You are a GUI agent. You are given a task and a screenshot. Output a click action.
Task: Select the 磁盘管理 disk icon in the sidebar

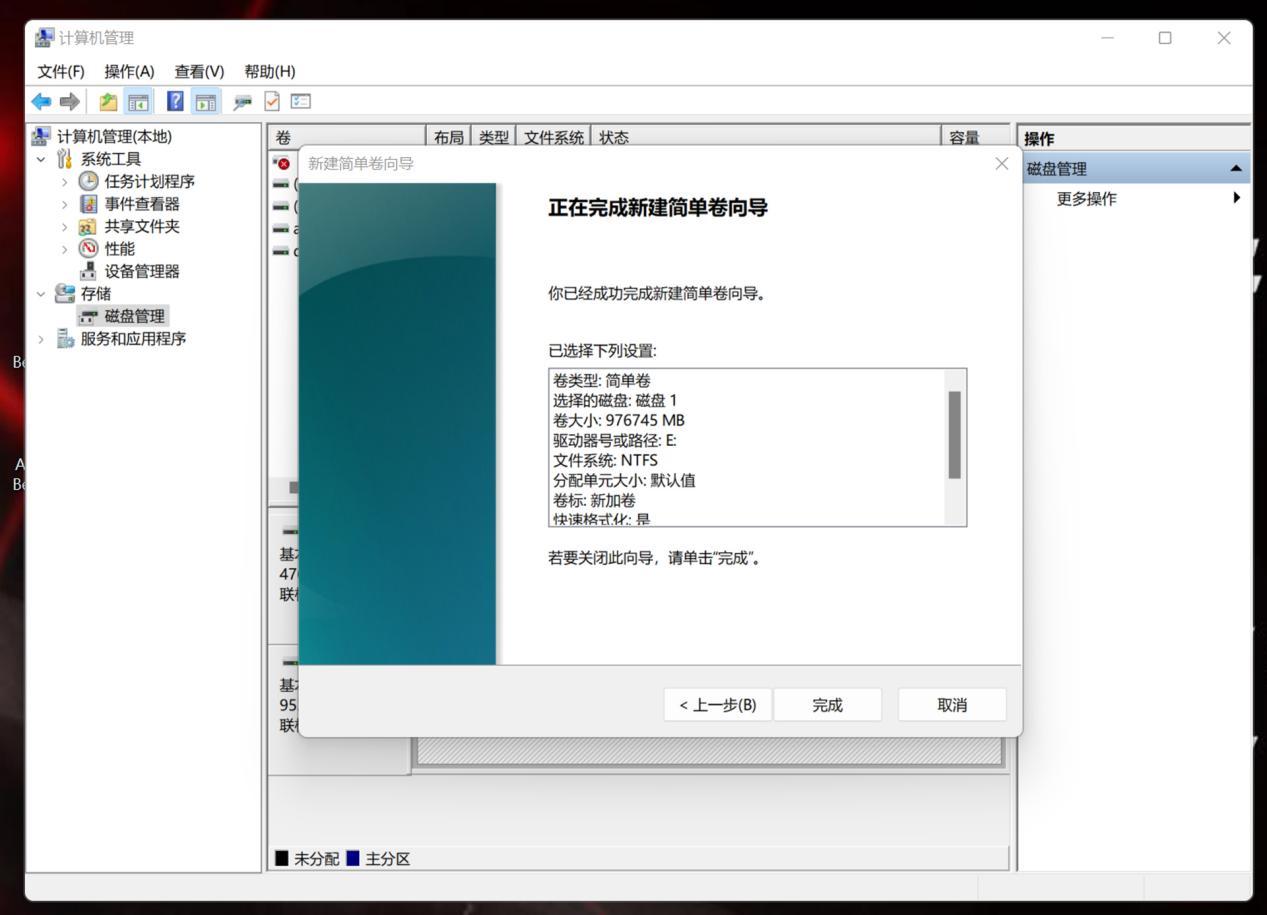(89, 315)
